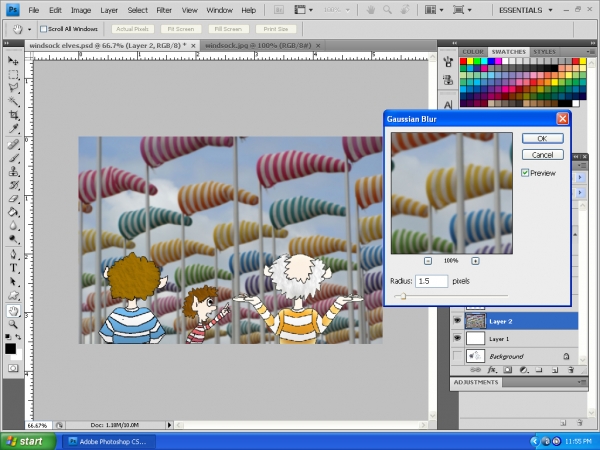This screenshot has height=450, width=600.
Task: Pick the red swatch in Swatches panel
Action: (x=463, y=61)
